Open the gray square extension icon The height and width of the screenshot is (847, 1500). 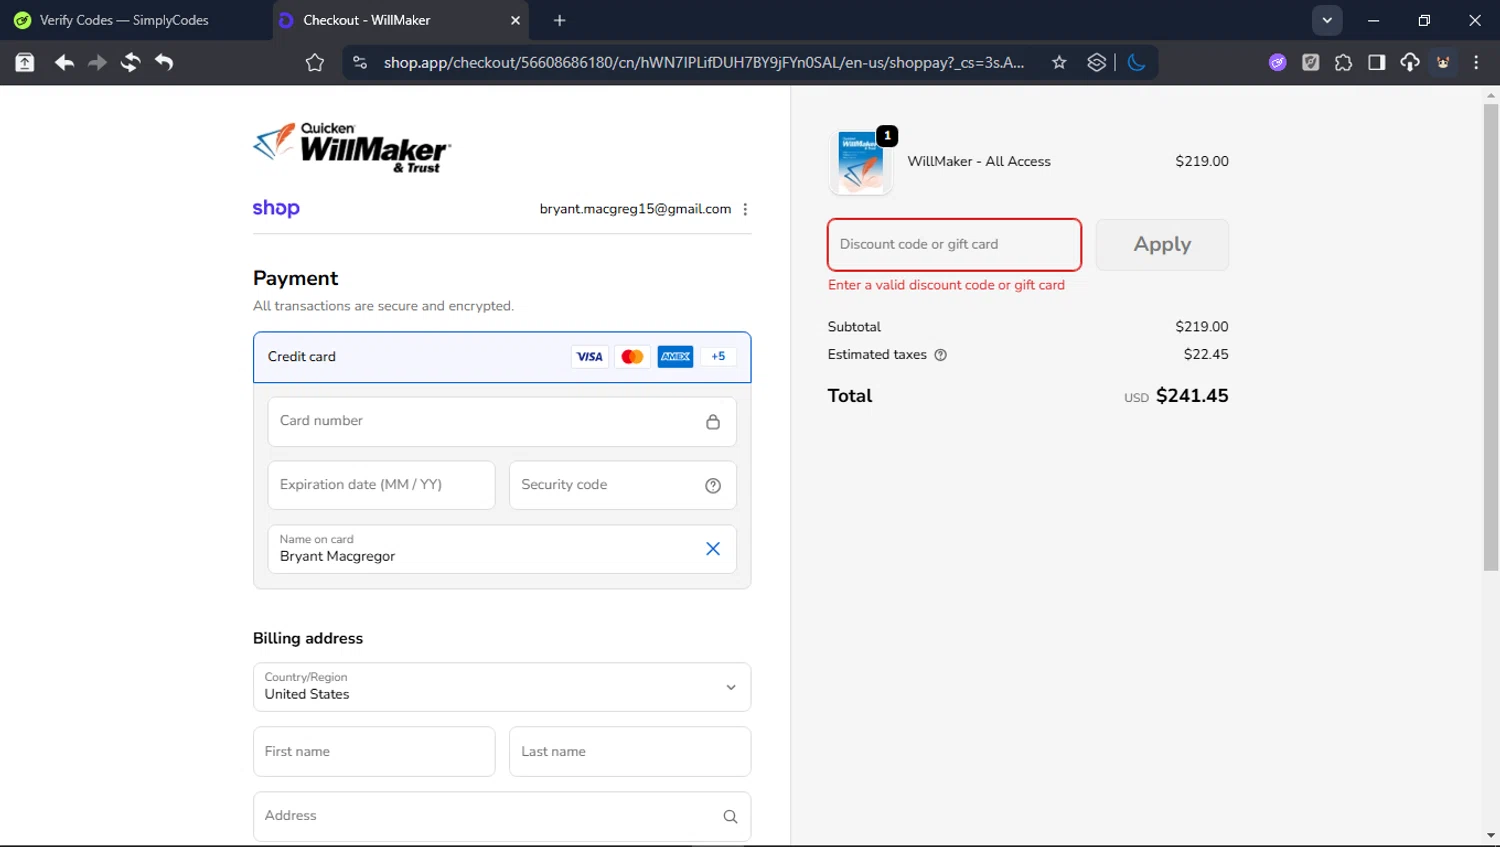(1310, 63)
